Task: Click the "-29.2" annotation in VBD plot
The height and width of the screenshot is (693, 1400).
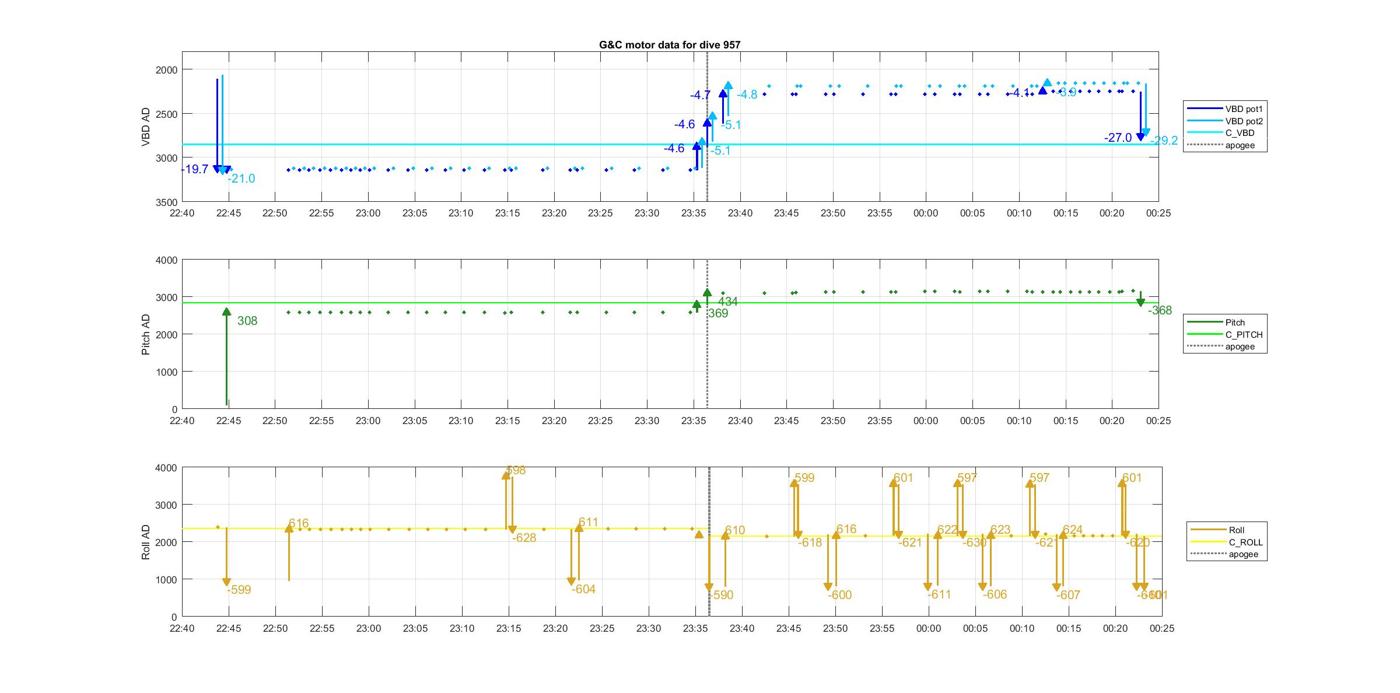Action: [x=1164, y=141]
